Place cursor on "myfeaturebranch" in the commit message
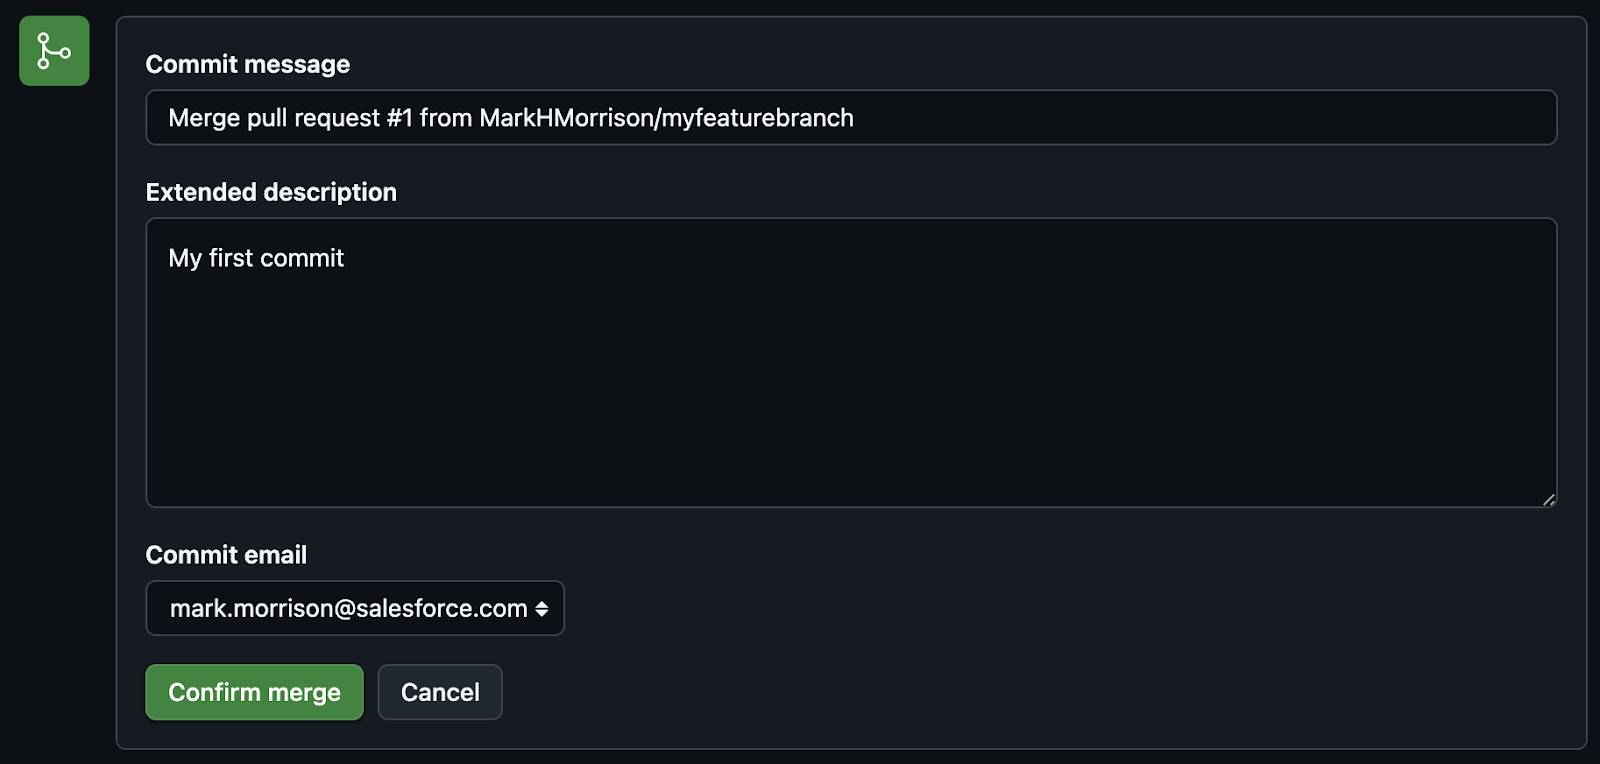The width and height of the screenshot is (1600, 764). click(x=758, y=118)
